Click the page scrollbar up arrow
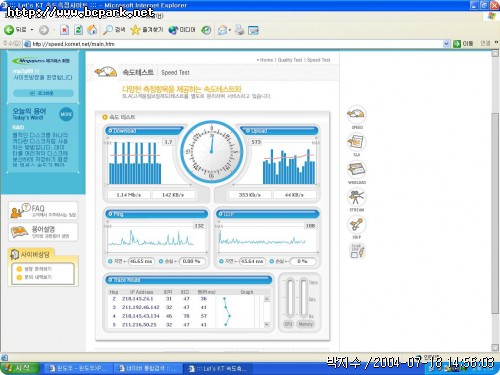The height and width of the screenshot is (375, 500). [x=495, y=53]
